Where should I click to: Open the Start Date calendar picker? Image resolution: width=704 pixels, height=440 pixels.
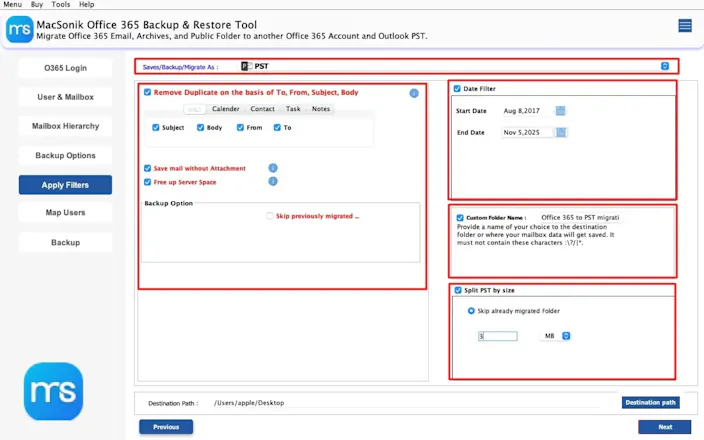tap(560, 110)
